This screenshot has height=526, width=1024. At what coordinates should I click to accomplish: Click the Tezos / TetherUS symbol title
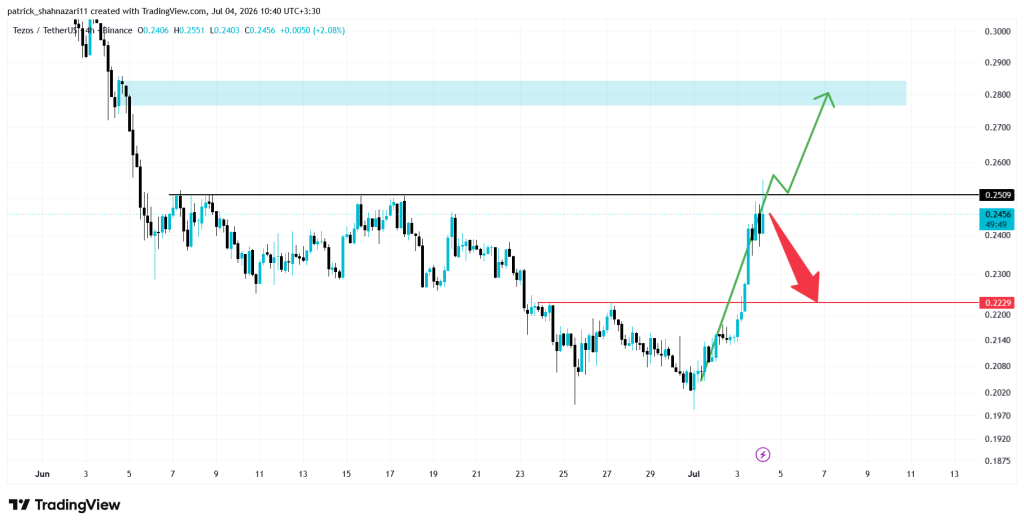(x=46, y=31)
